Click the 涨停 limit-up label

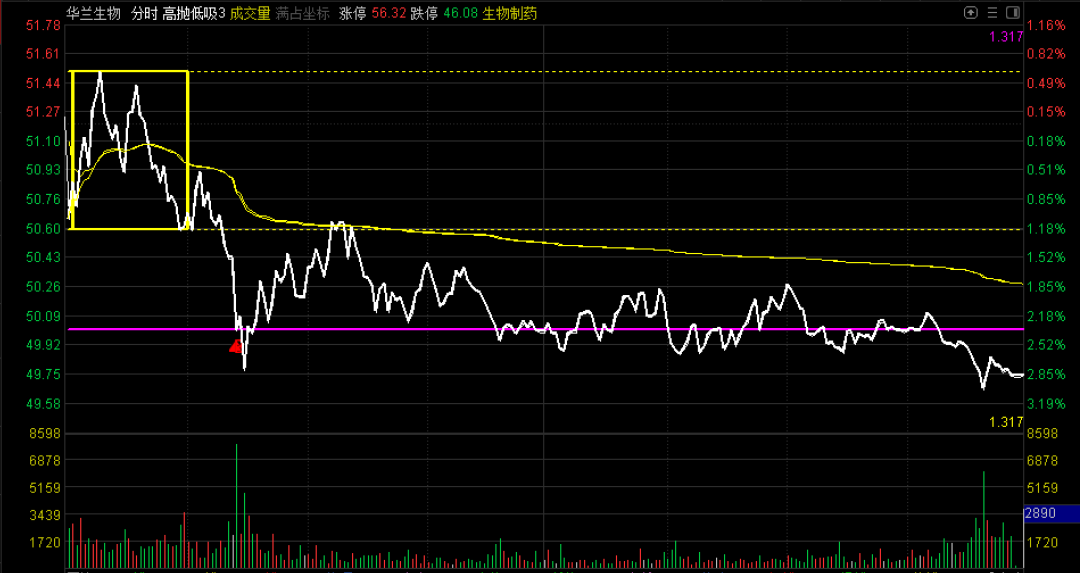tap(353, 13)
